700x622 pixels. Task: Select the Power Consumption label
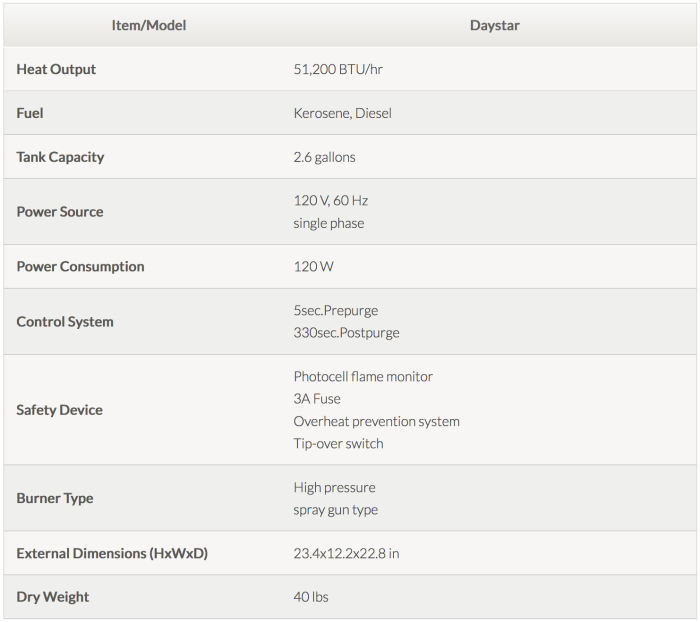coord(80,267)
